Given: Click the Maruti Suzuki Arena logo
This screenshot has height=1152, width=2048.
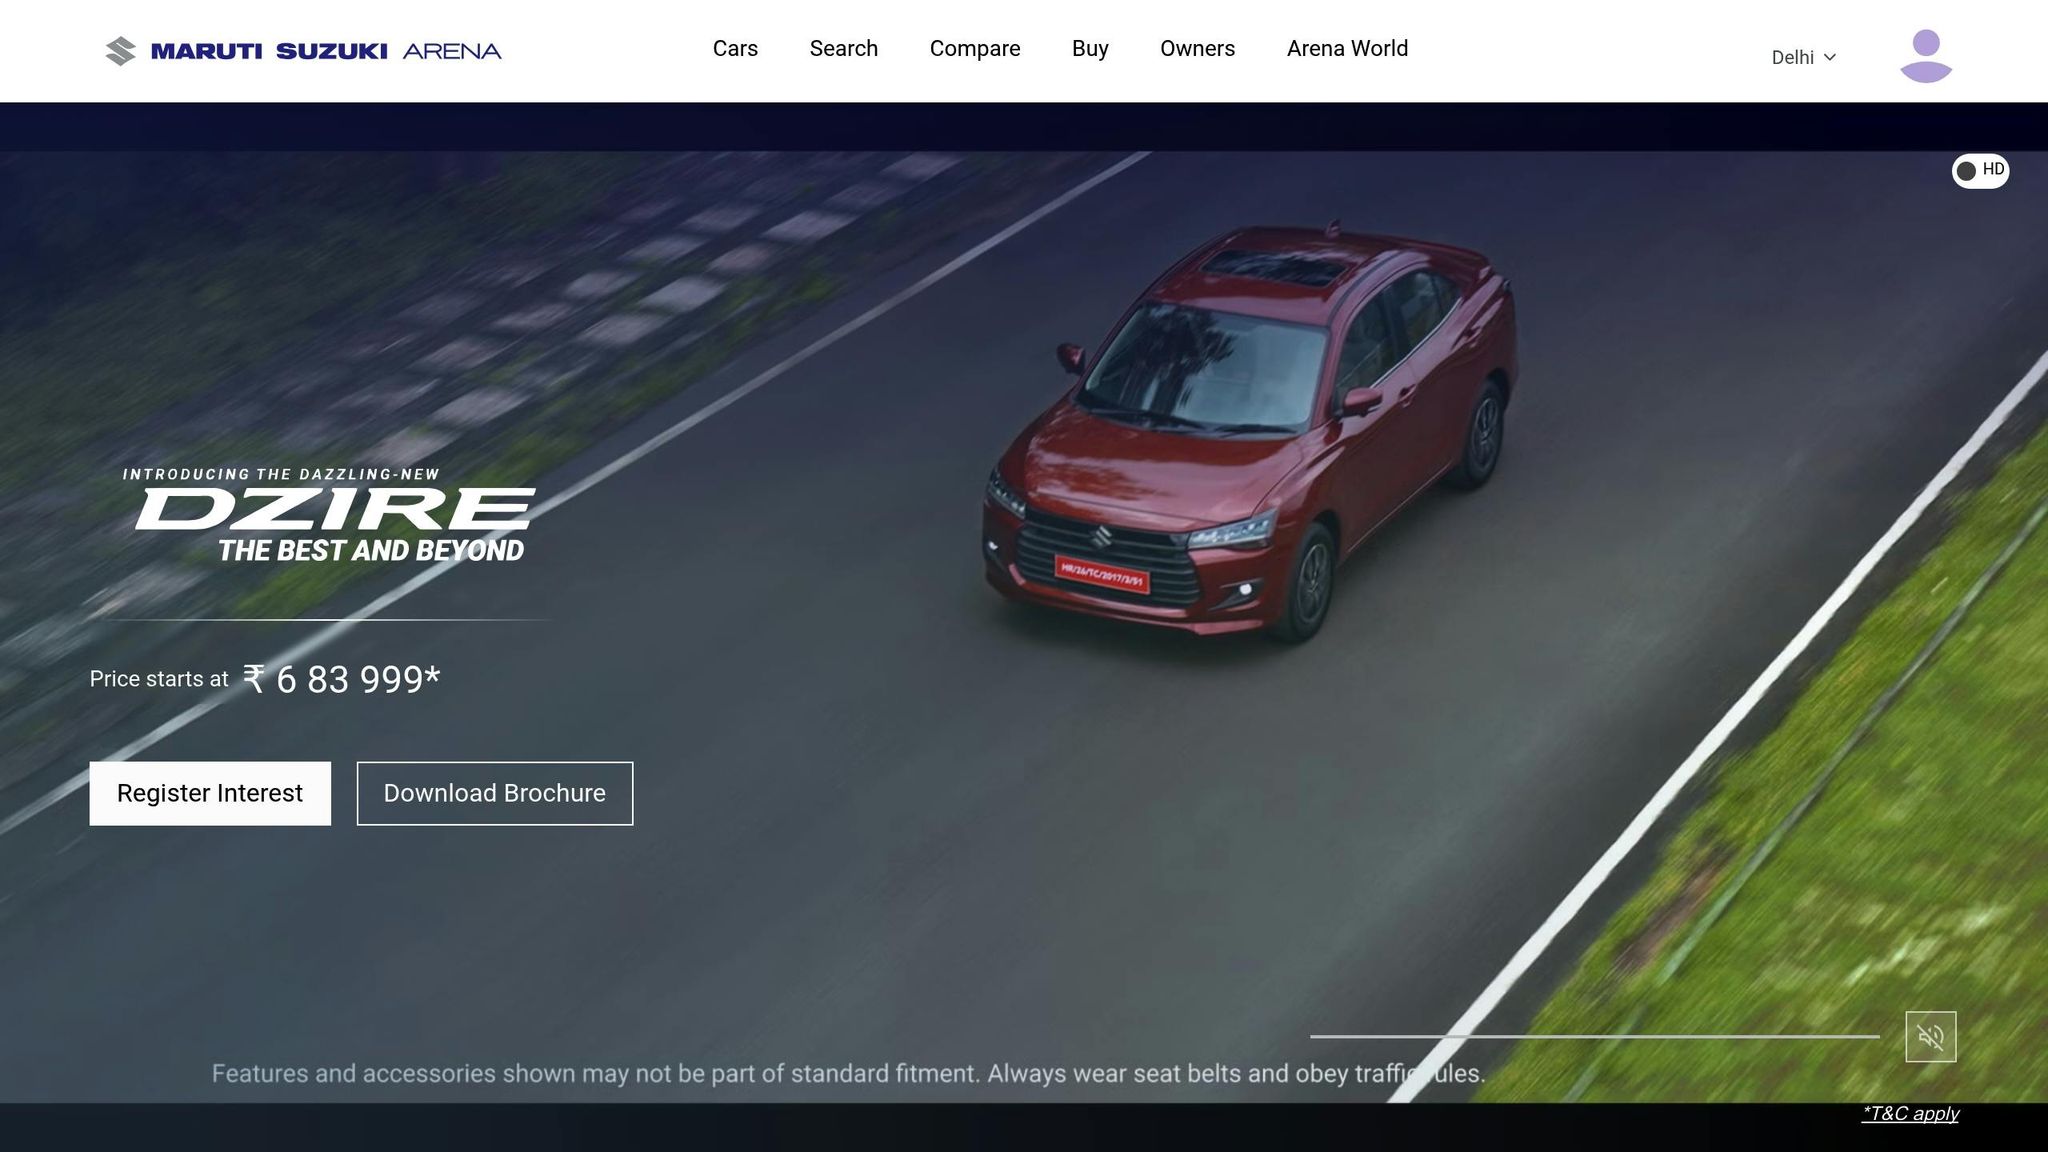Looking at the screenshot, I should pyautogui.click(x=300, y=50).
